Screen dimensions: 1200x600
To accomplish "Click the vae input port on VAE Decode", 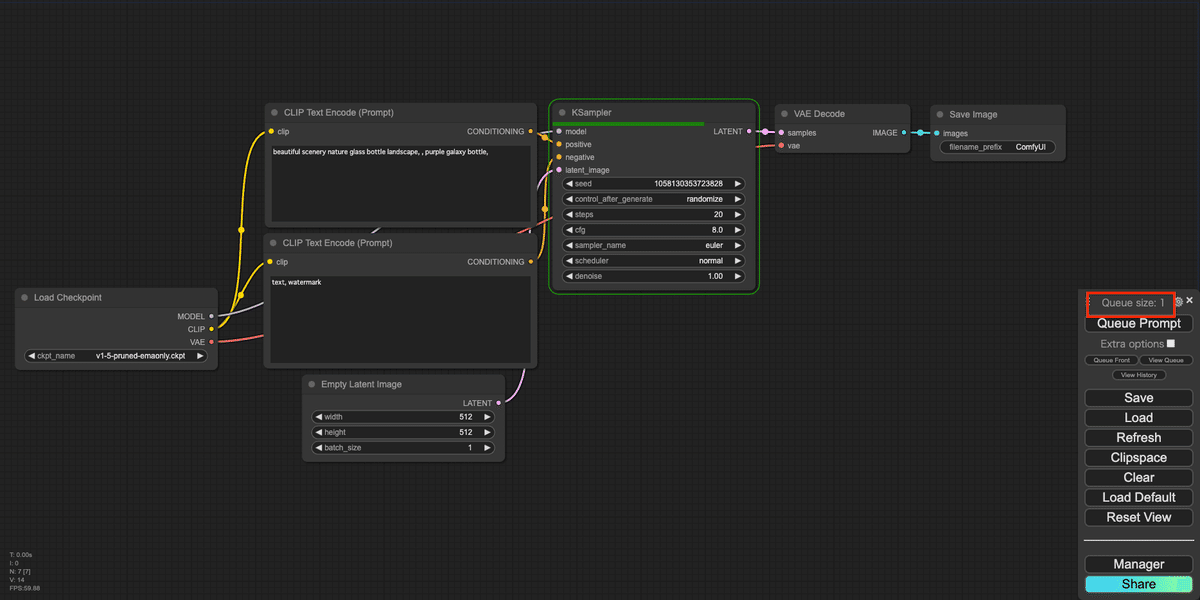I will click(x=781, y=145).
